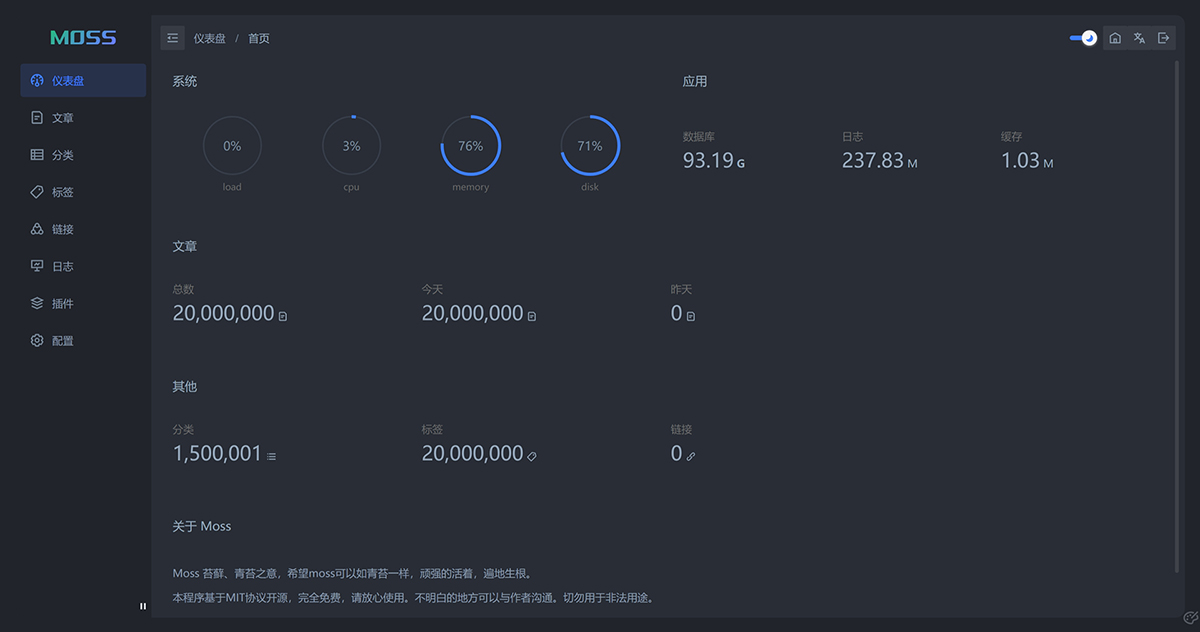Collapse the sidebar with the menu fold button
This screenshot has width=1200, height=632.
[x=173, y=38]
